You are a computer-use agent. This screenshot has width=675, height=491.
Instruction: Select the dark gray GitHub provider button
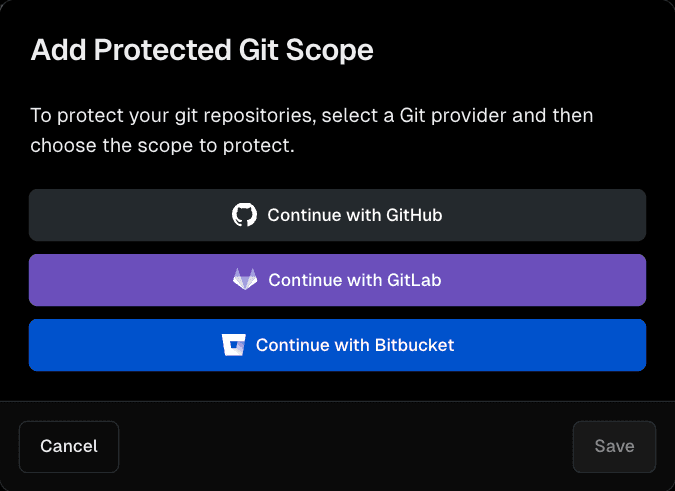(337, 215)
